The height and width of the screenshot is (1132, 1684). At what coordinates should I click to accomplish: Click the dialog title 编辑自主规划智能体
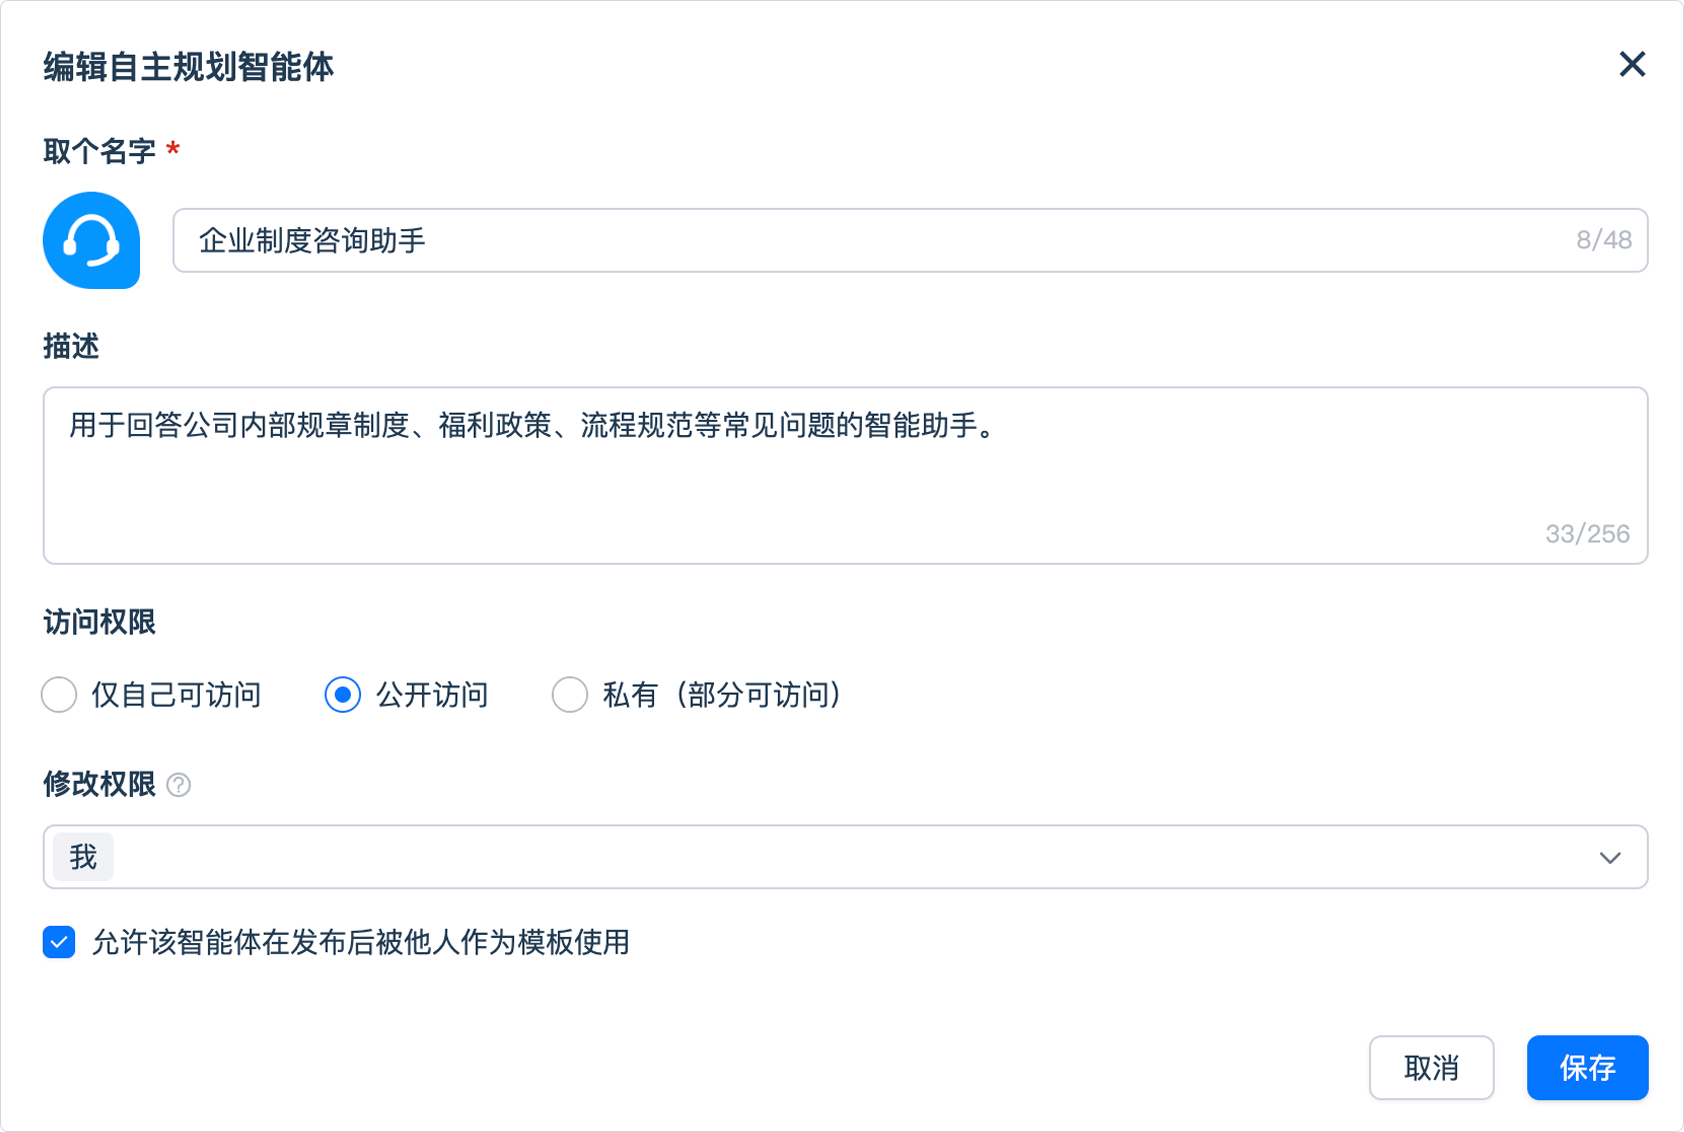point(188,67)
